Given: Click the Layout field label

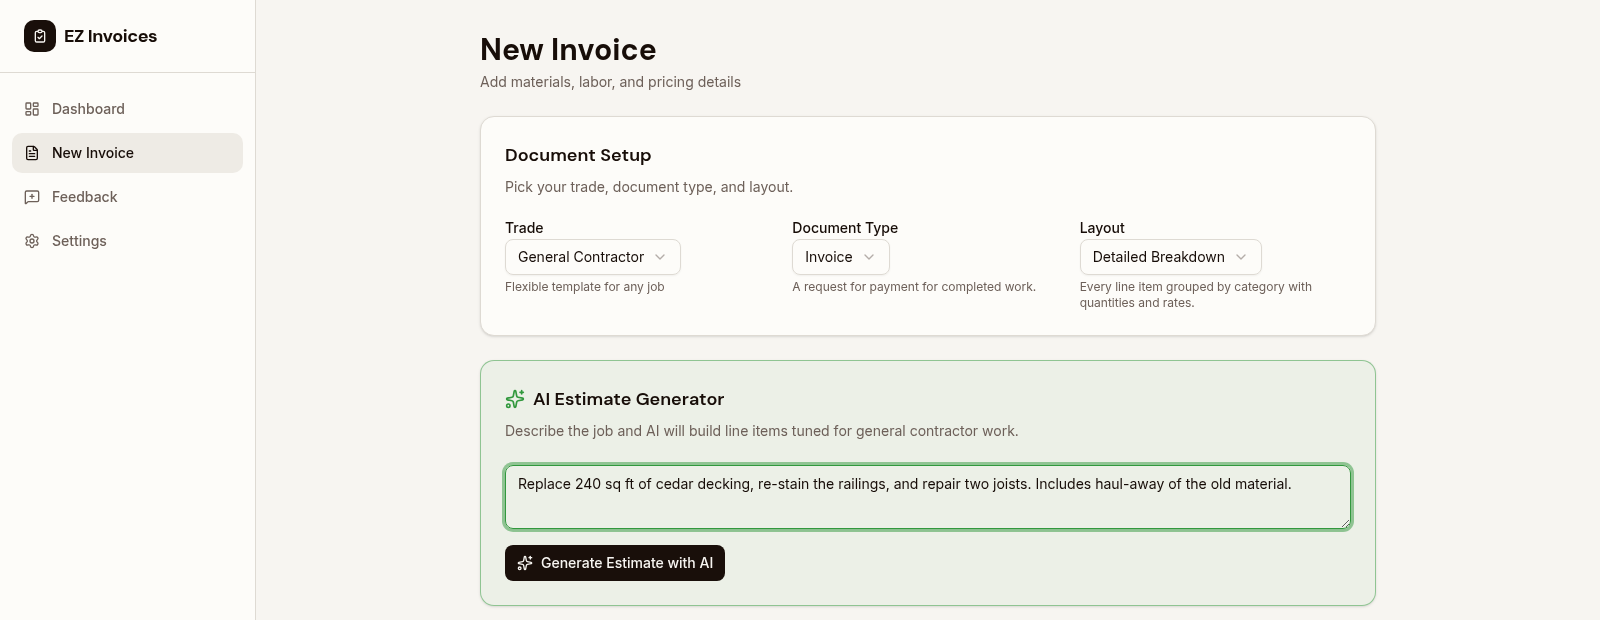Looking at the screenshot, I should click(x=1102, y=228).
